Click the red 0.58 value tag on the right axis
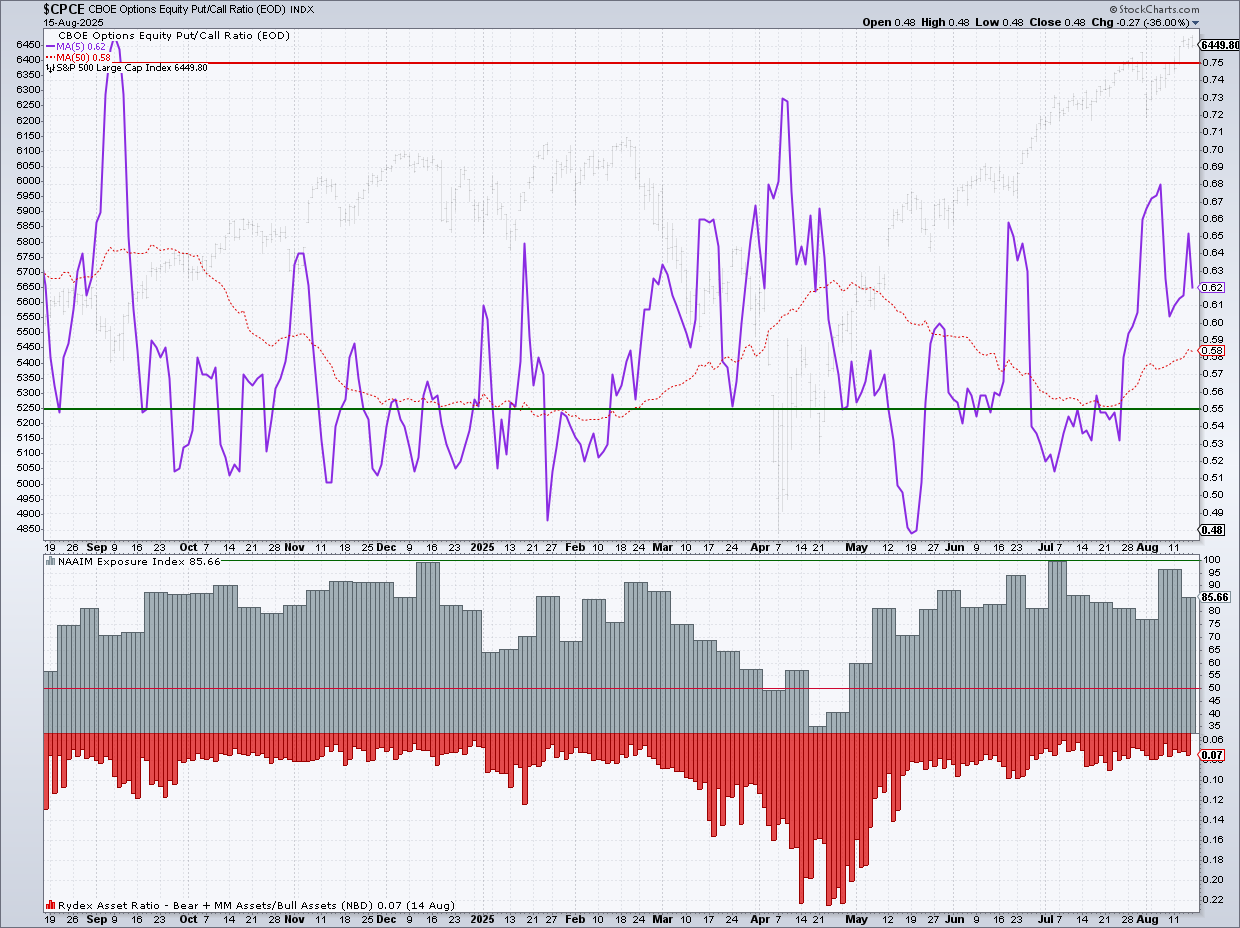The width and height of the screenshot is (1240, 928). point(1212,351)
